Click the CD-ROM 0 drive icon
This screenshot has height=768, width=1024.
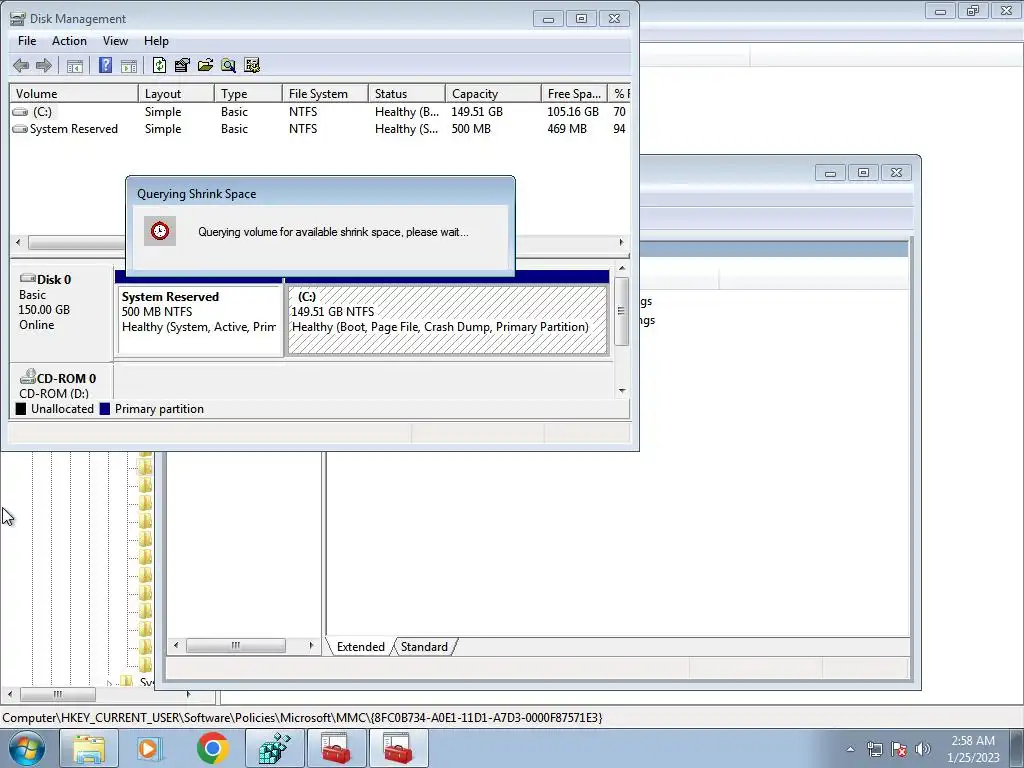27,377
